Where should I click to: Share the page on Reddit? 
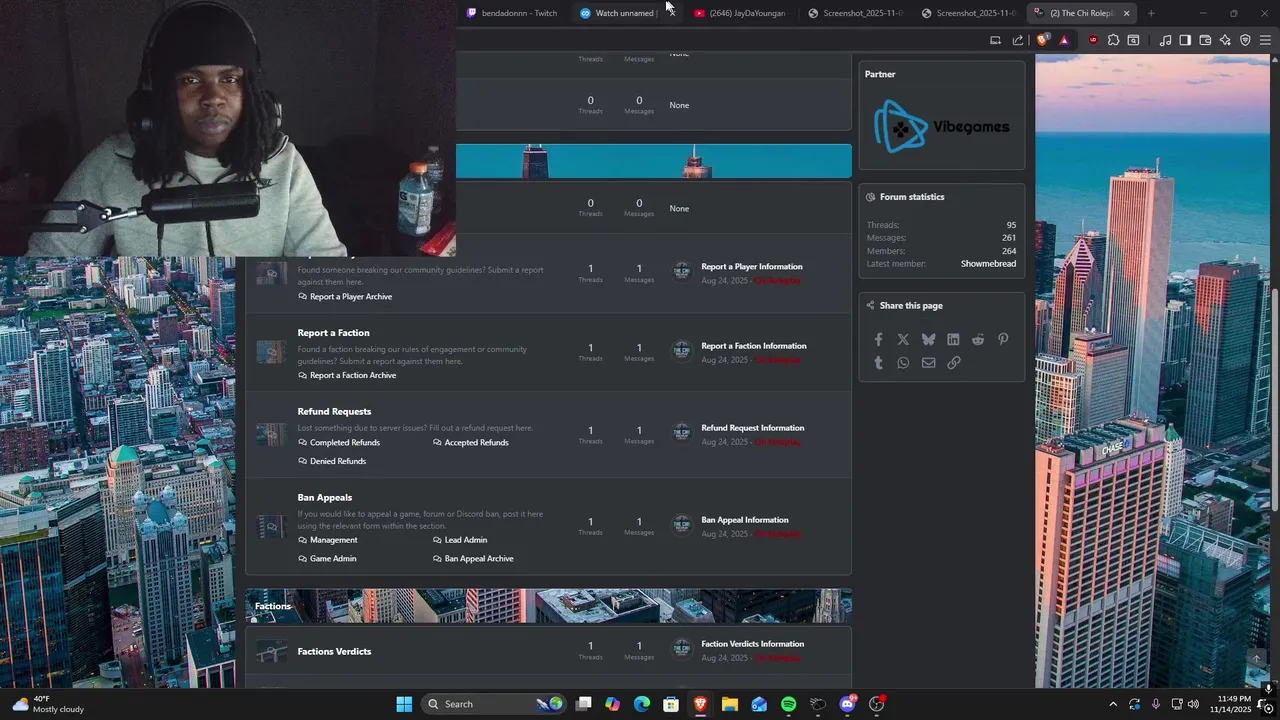click(x=978, y=340)
